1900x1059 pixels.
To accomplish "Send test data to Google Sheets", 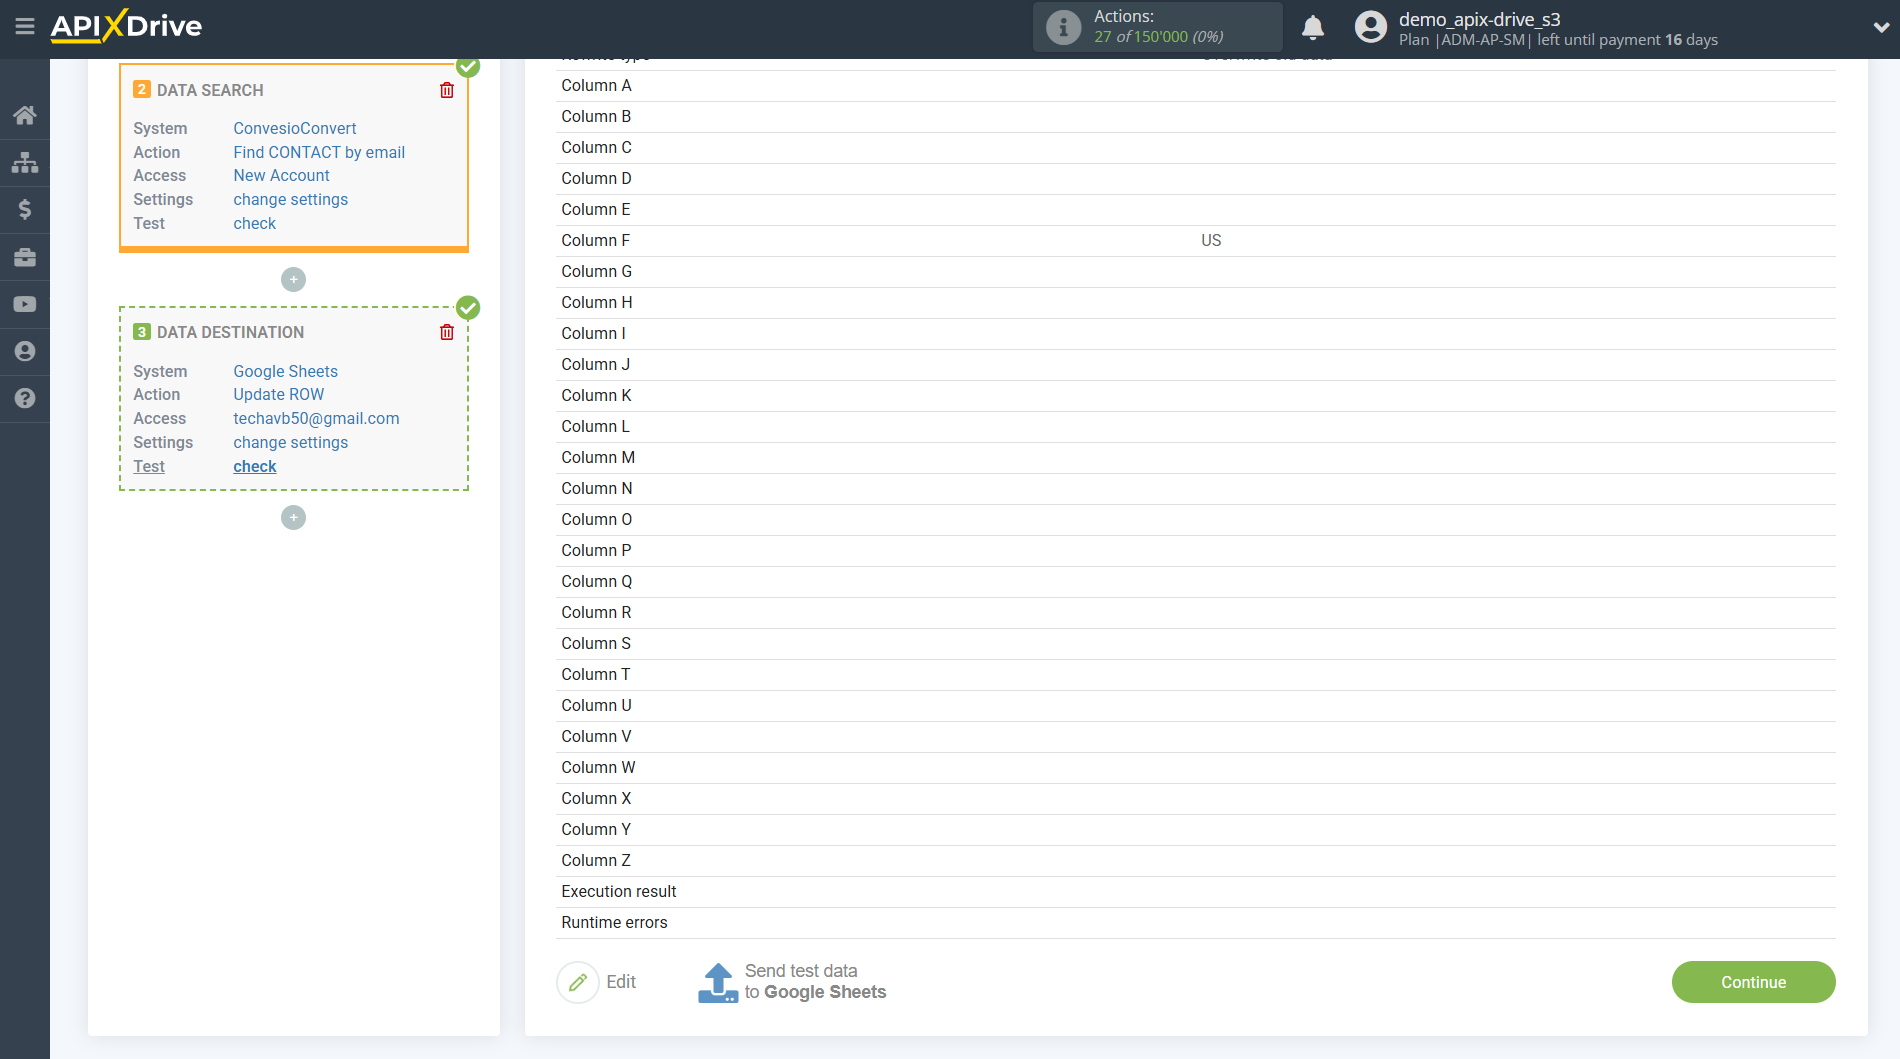I will 792,982.
